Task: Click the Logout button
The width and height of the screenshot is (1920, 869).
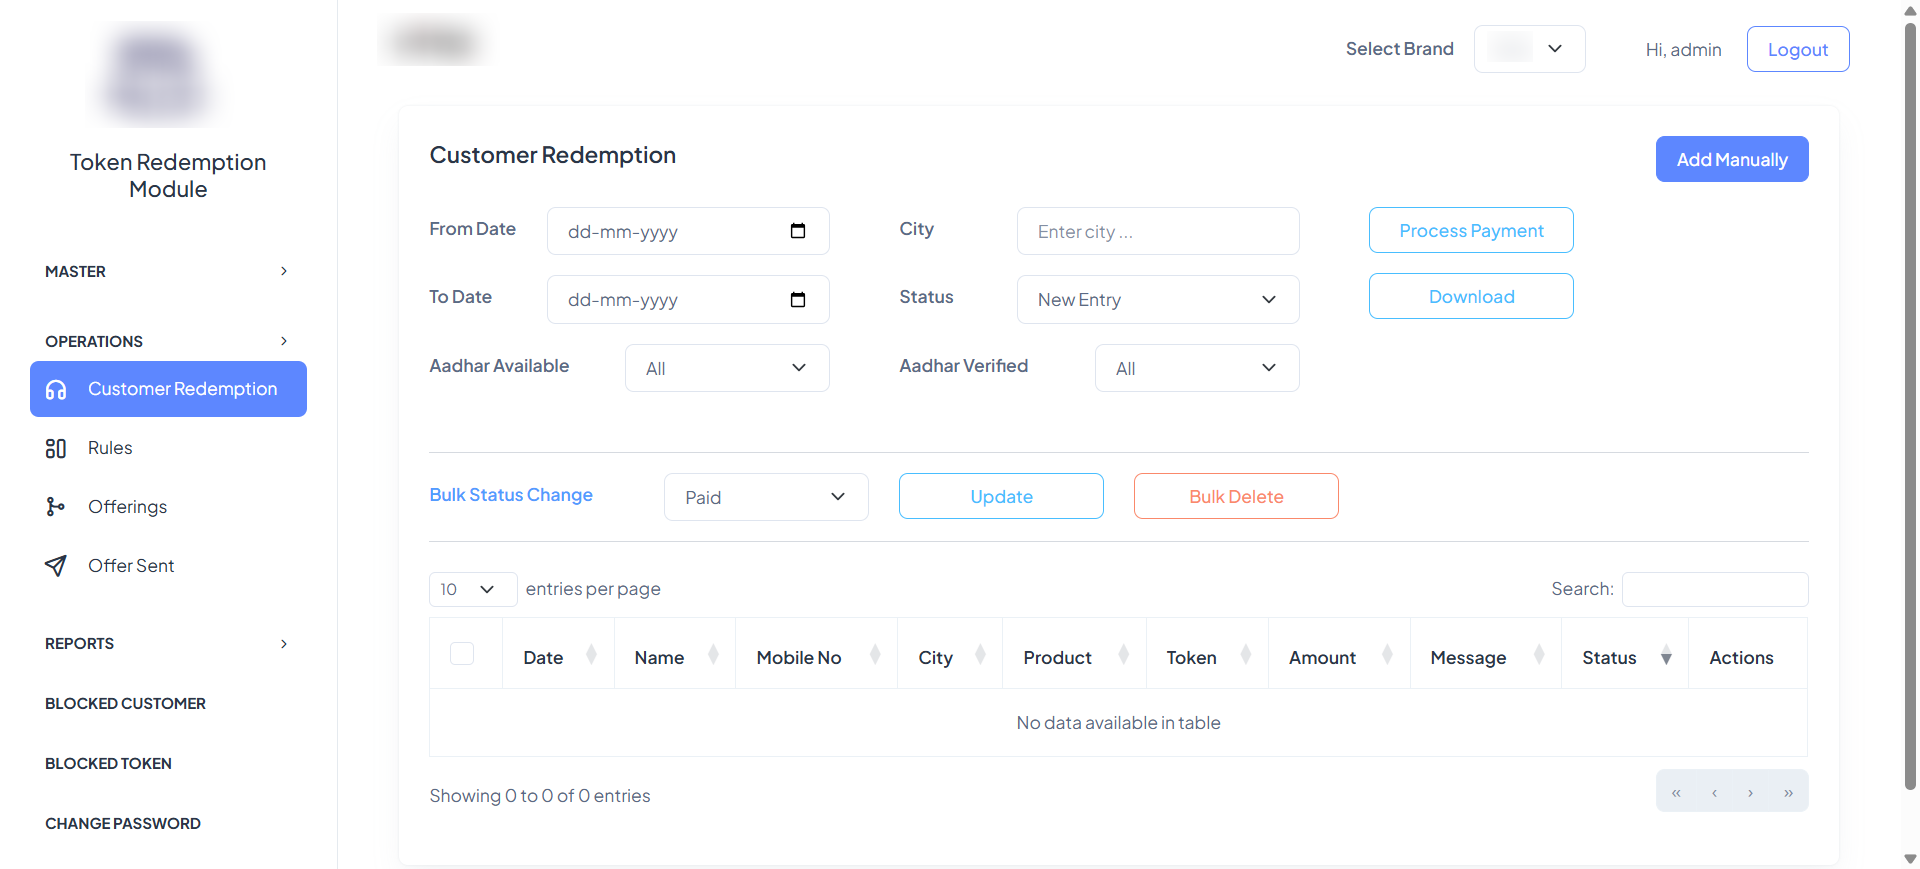Action: pyautogui.click(x=1797, y=49)
